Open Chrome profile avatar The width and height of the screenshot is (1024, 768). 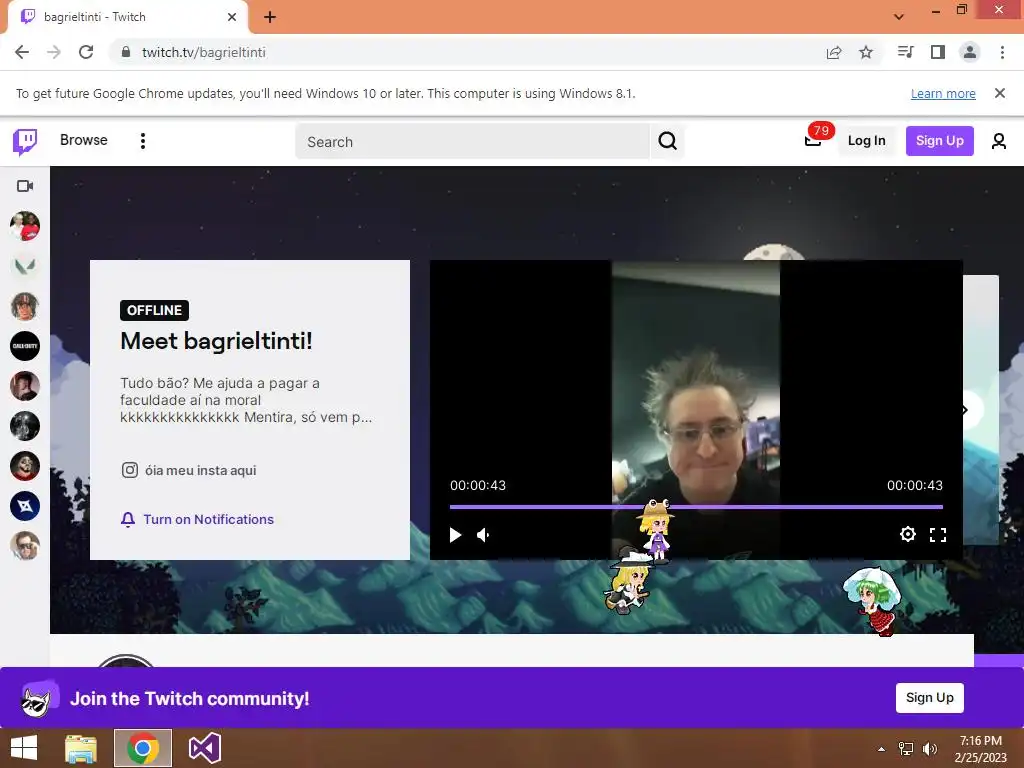click(x=970, y=52)
